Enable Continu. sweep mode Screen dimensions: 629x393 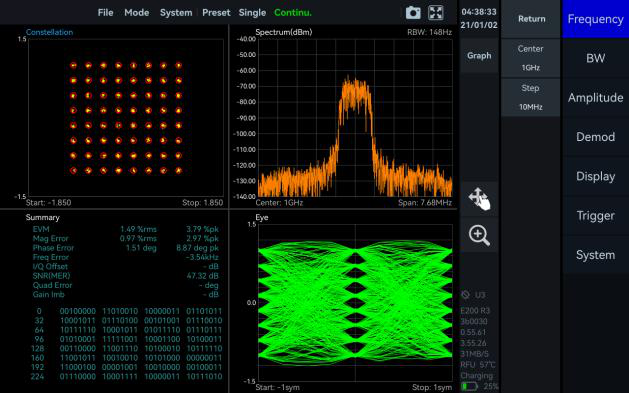tap(293, 13)
